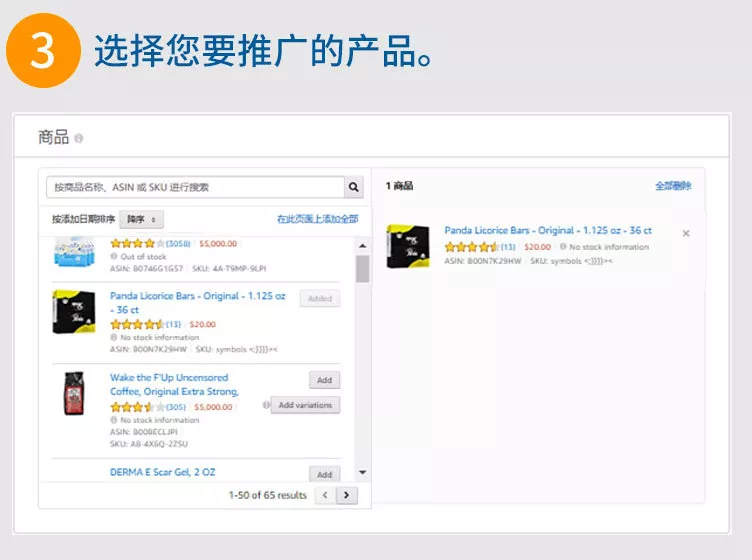Add the DERMA E Scar Gel product
Screen dimensions: 752x560
click(x=324, y=474)
